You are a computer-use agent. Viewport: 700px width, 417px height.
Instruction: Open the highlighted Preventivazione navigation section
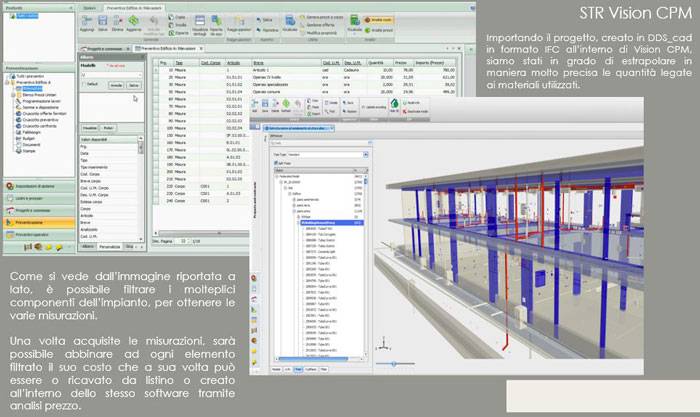coord(39,222)
